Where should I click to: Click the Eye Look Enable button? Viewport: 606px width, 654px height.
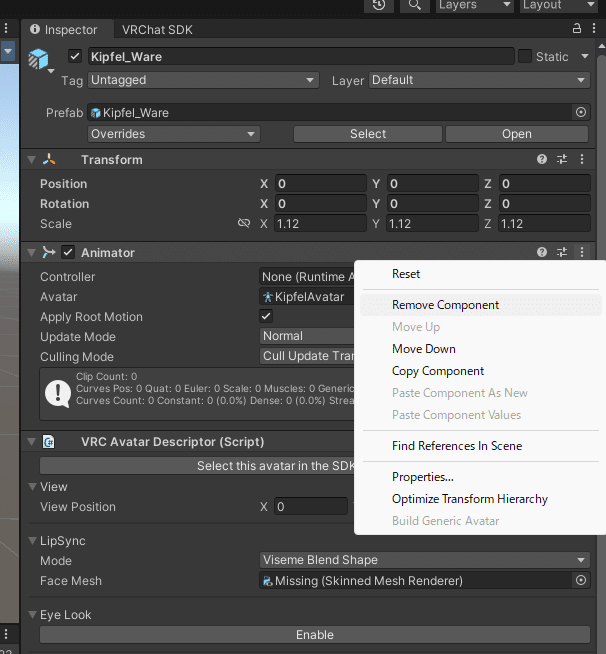[x=314, y=635]
